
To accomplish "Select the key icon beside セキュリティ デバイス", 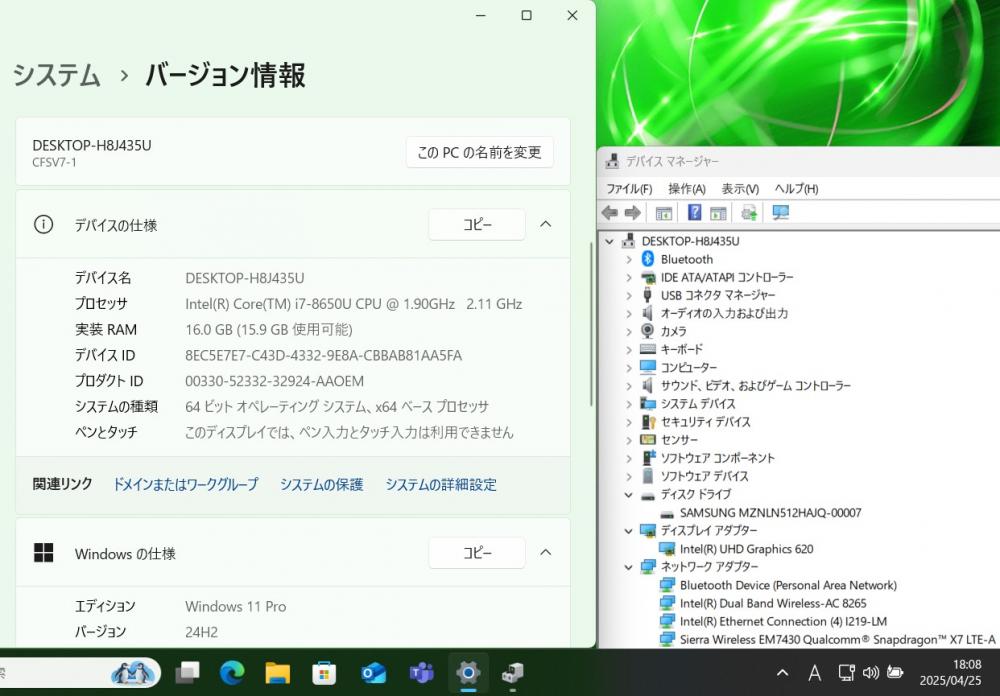I will click(x=648, y=422).
